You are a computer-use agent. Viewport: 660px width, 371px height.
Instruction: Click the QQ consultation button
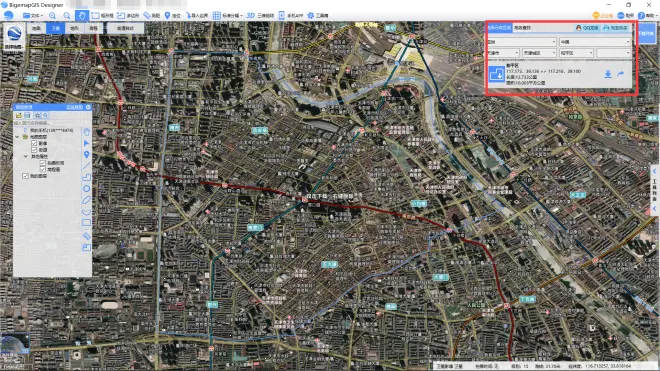click(x=587, y=28)
